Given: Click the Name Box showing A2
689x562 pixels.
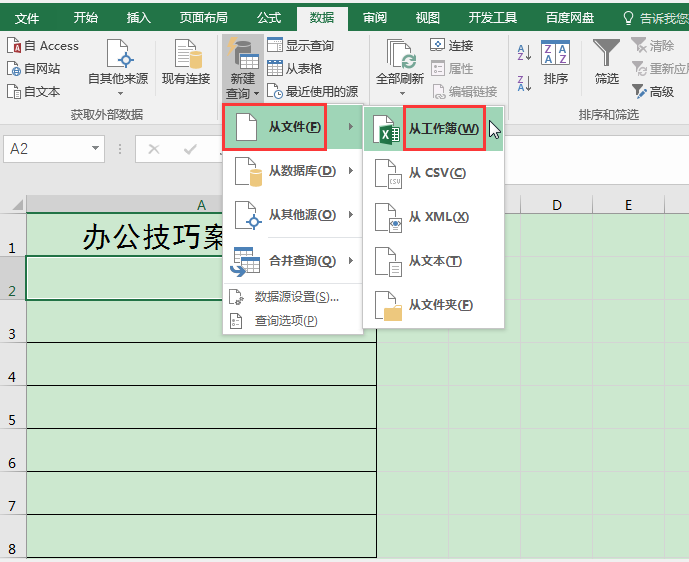Looking at the screenshot, I should point(46,149).
